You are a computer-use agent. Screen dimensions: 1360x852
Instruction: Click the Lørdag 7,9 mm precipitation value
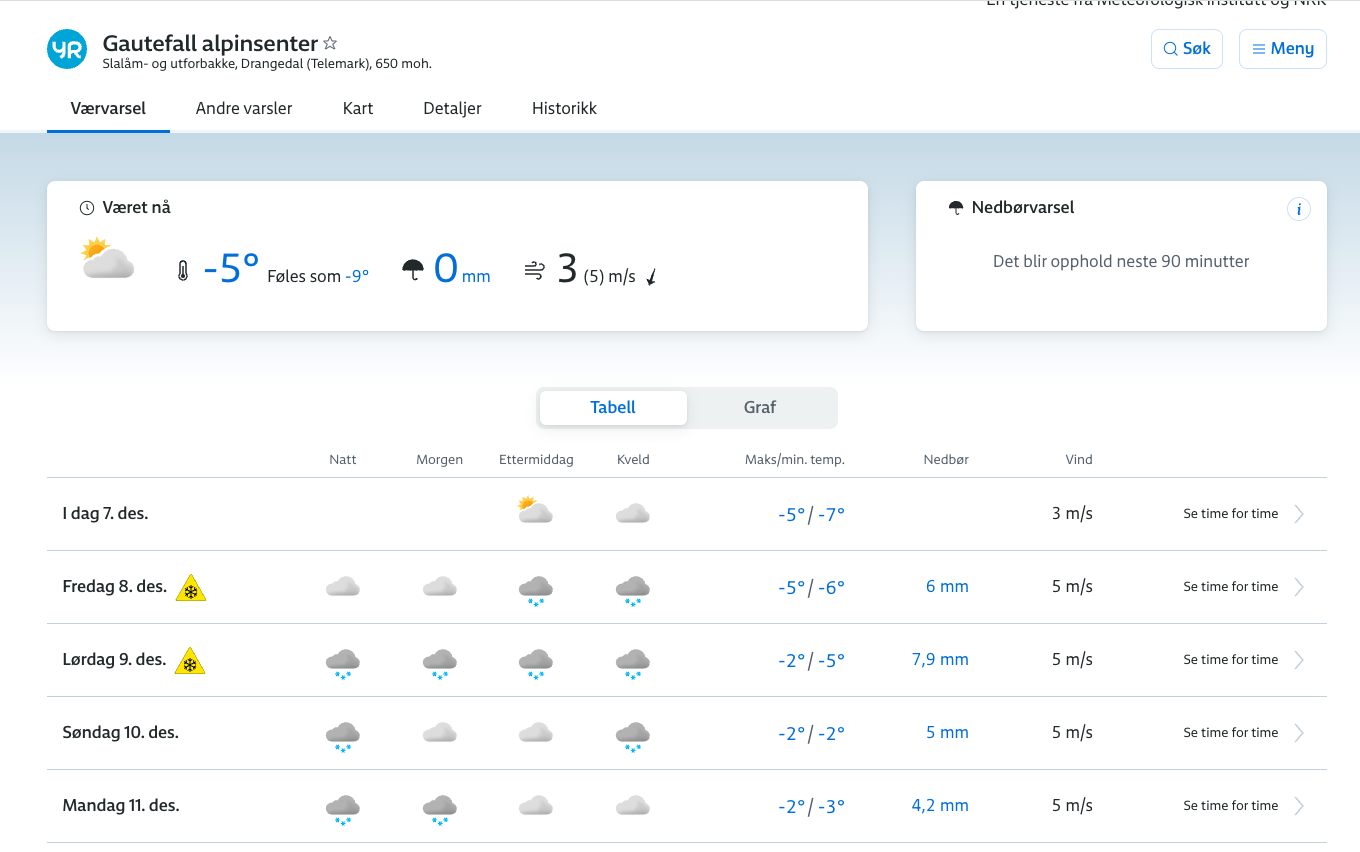[940, 660]
